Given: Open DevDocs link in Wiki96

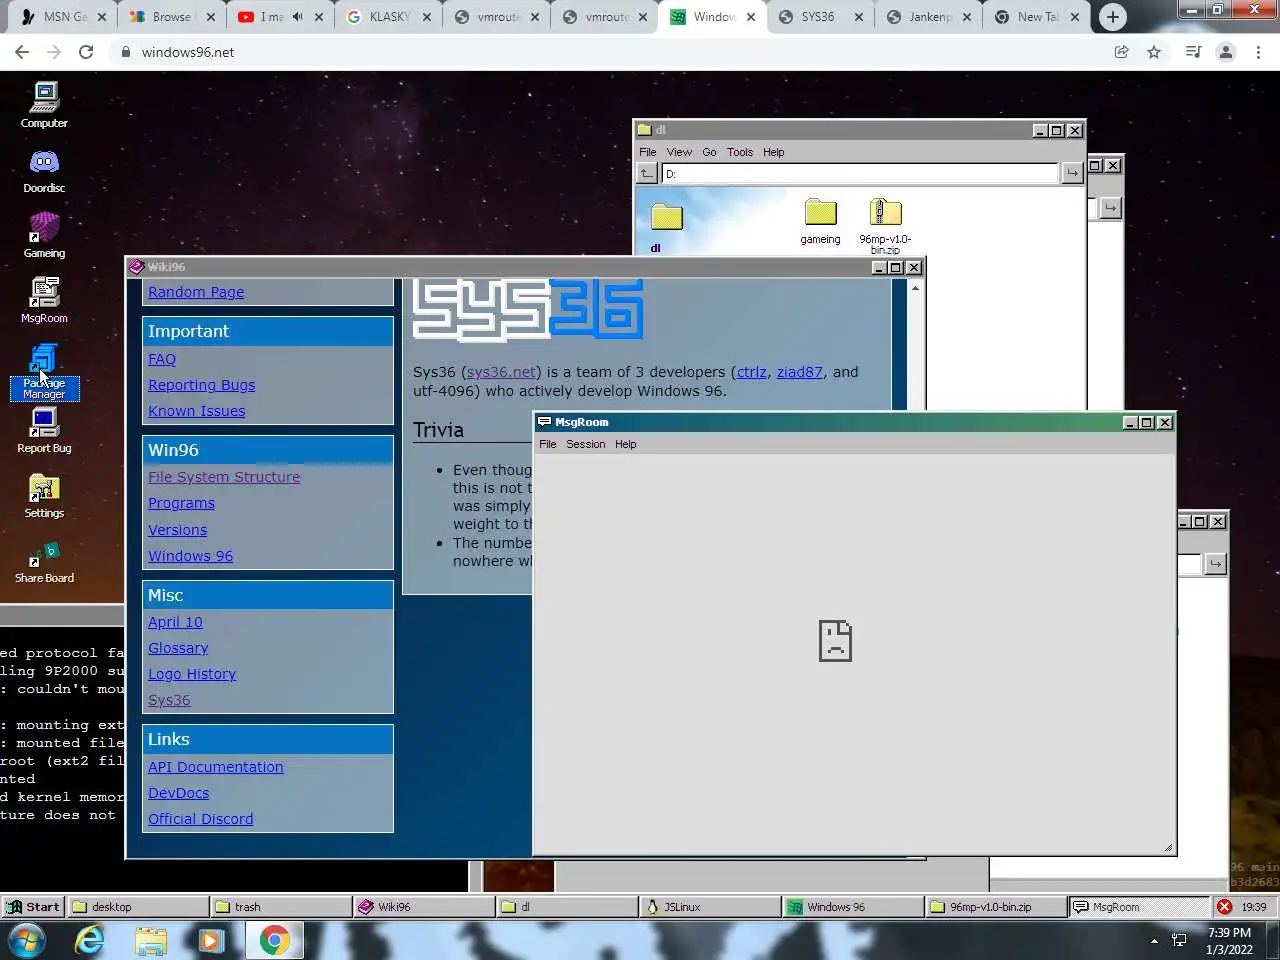Looking at the screenshot, I should coord(179,793).
